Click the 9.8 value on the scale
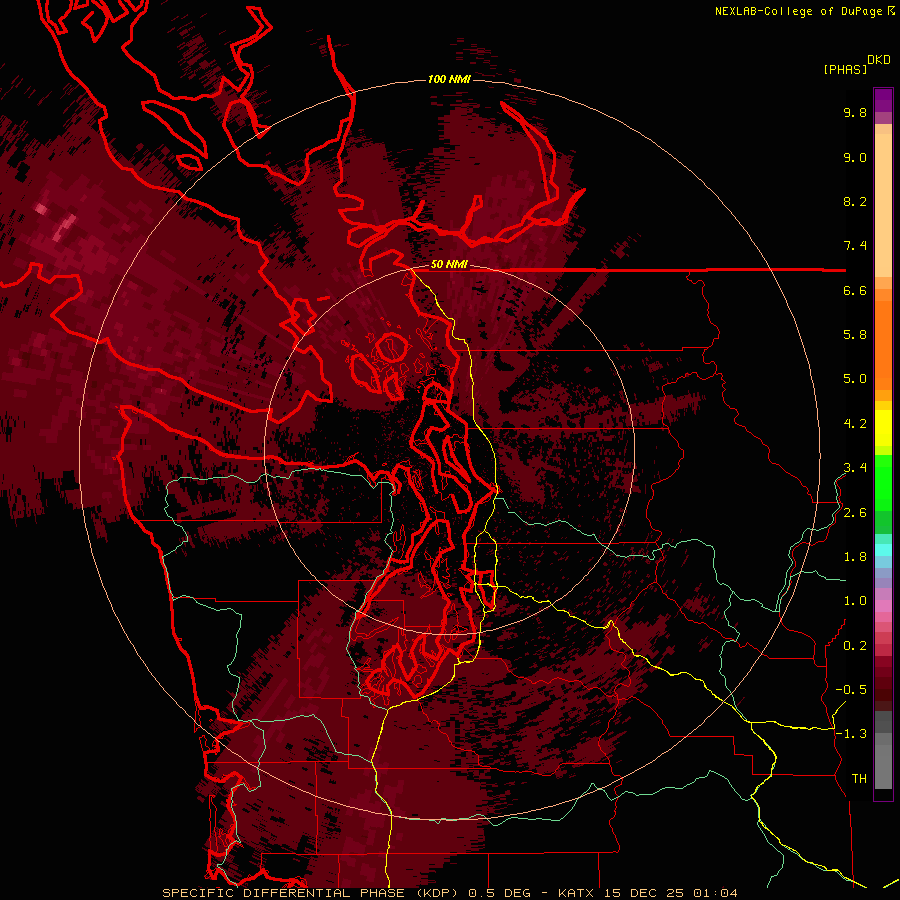 (855, 112)
